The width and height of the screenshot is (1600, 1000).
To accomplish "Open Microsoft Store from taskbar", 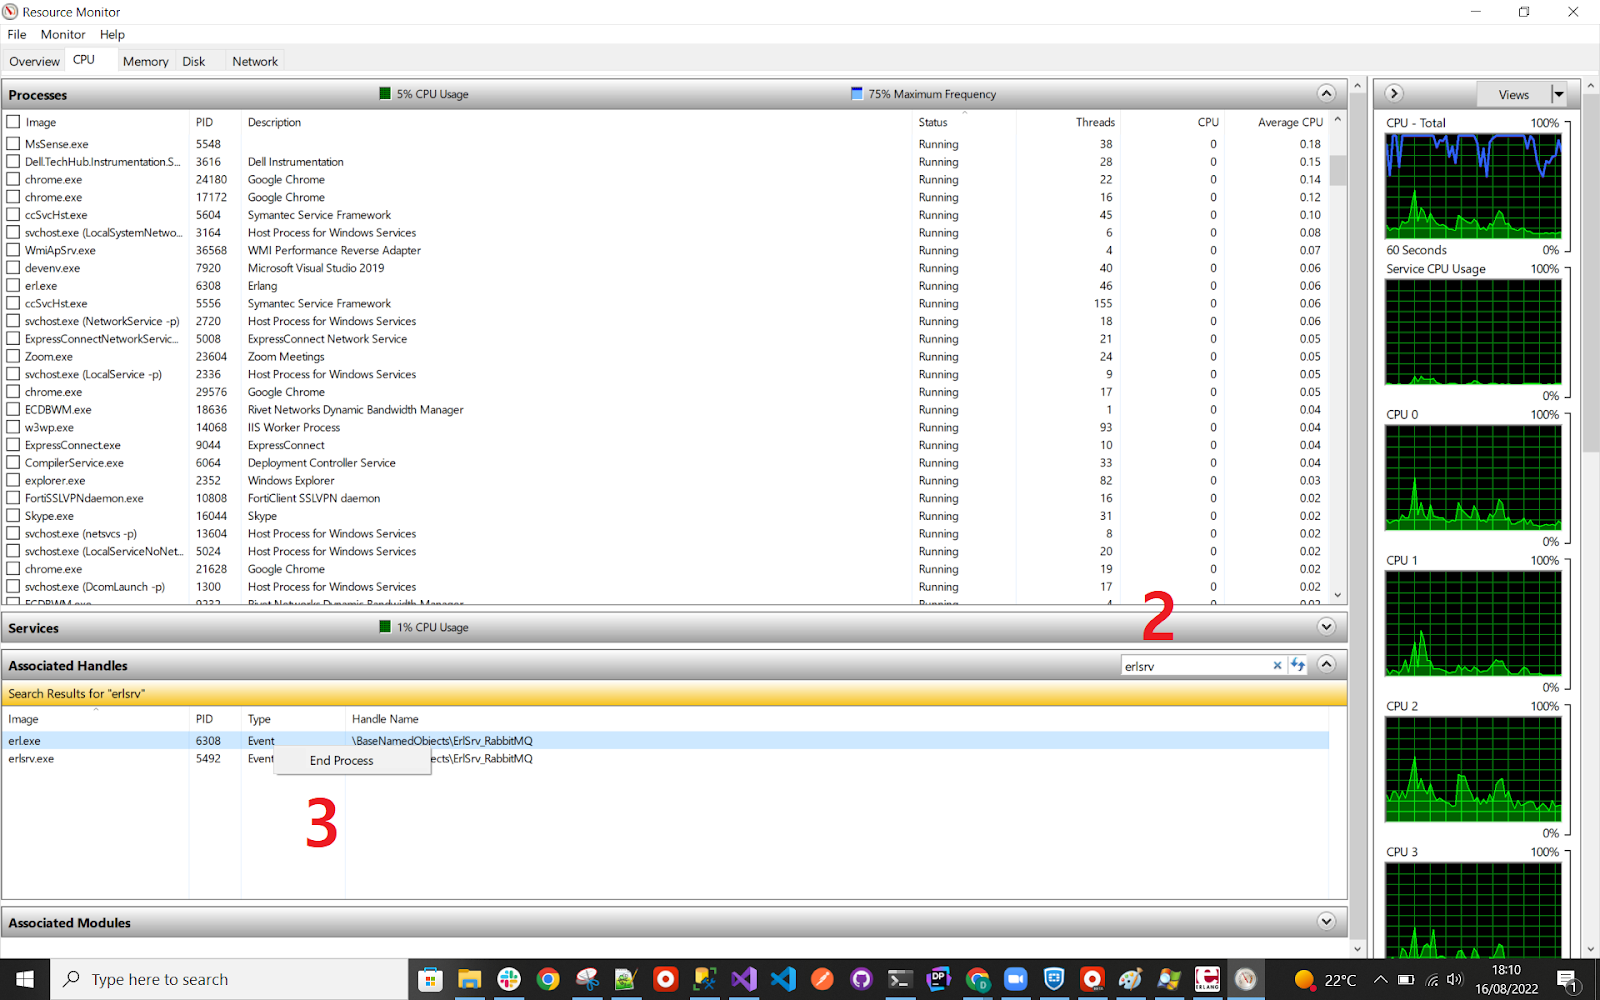I will pos(430,979).
